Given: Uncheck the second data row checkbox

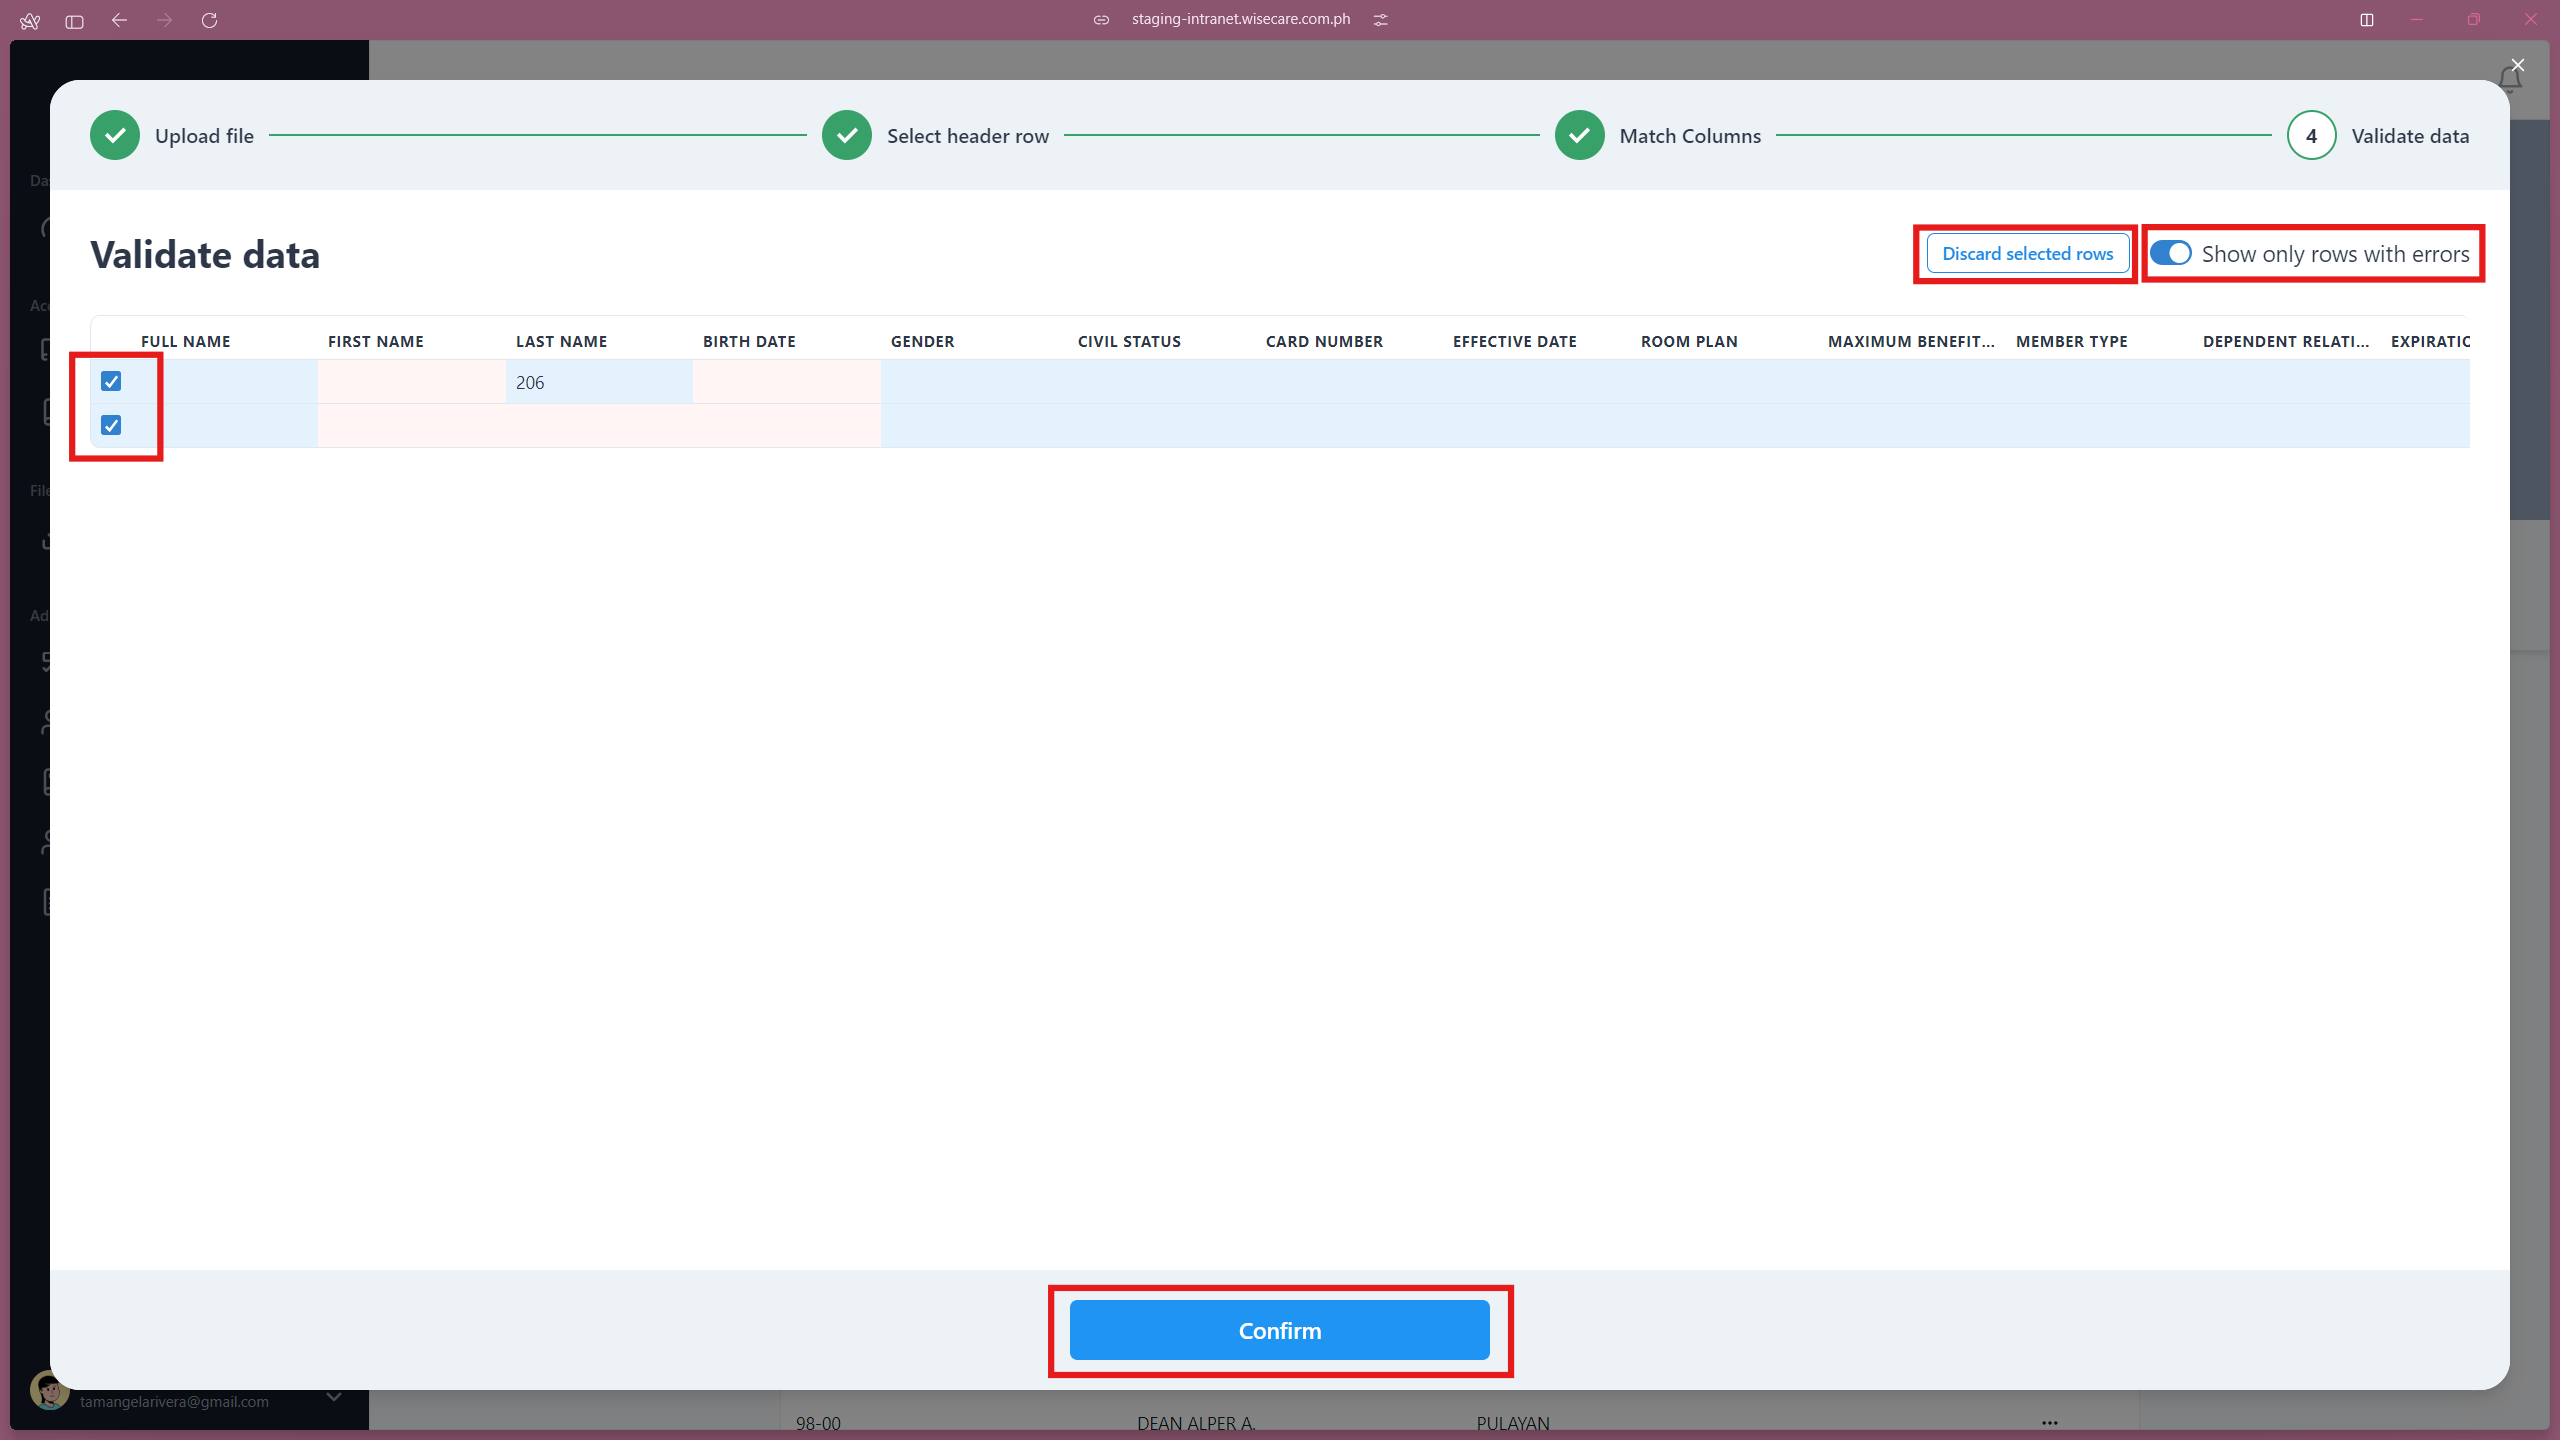Looking at the screenshot, I should point(110,425).
